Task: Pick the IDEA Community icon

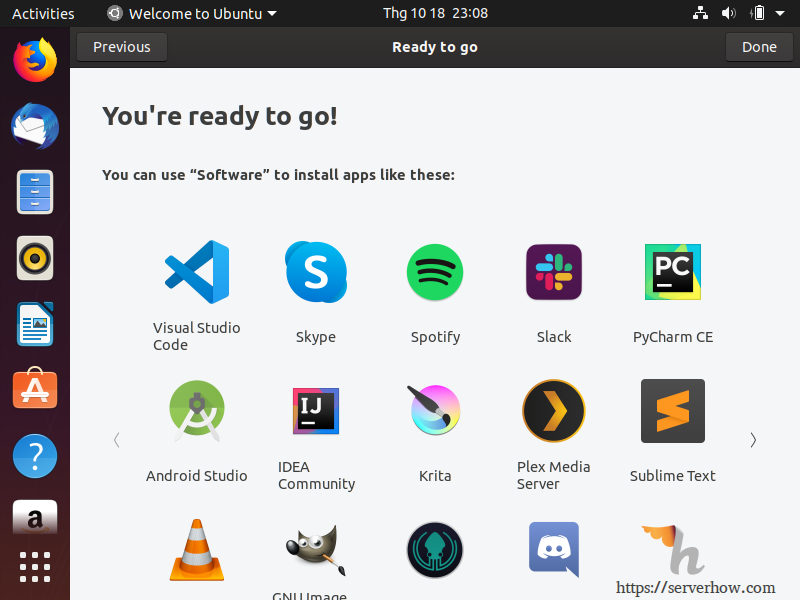Action: pyautogui.click(x=316, y=411)
